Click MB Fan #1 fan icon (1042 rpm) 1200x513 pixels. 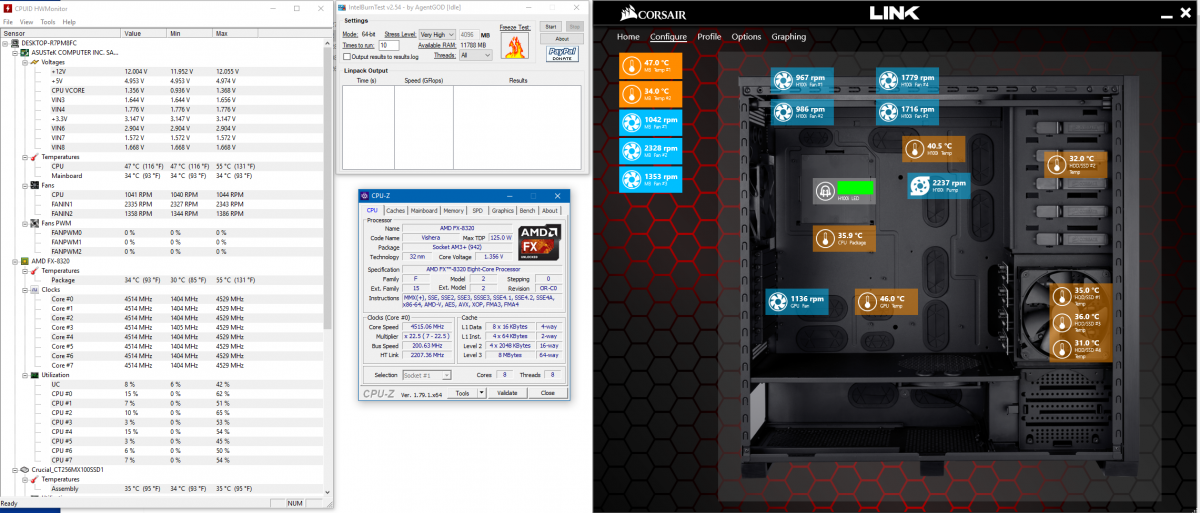pyautogui.click(x=631, y=123)
